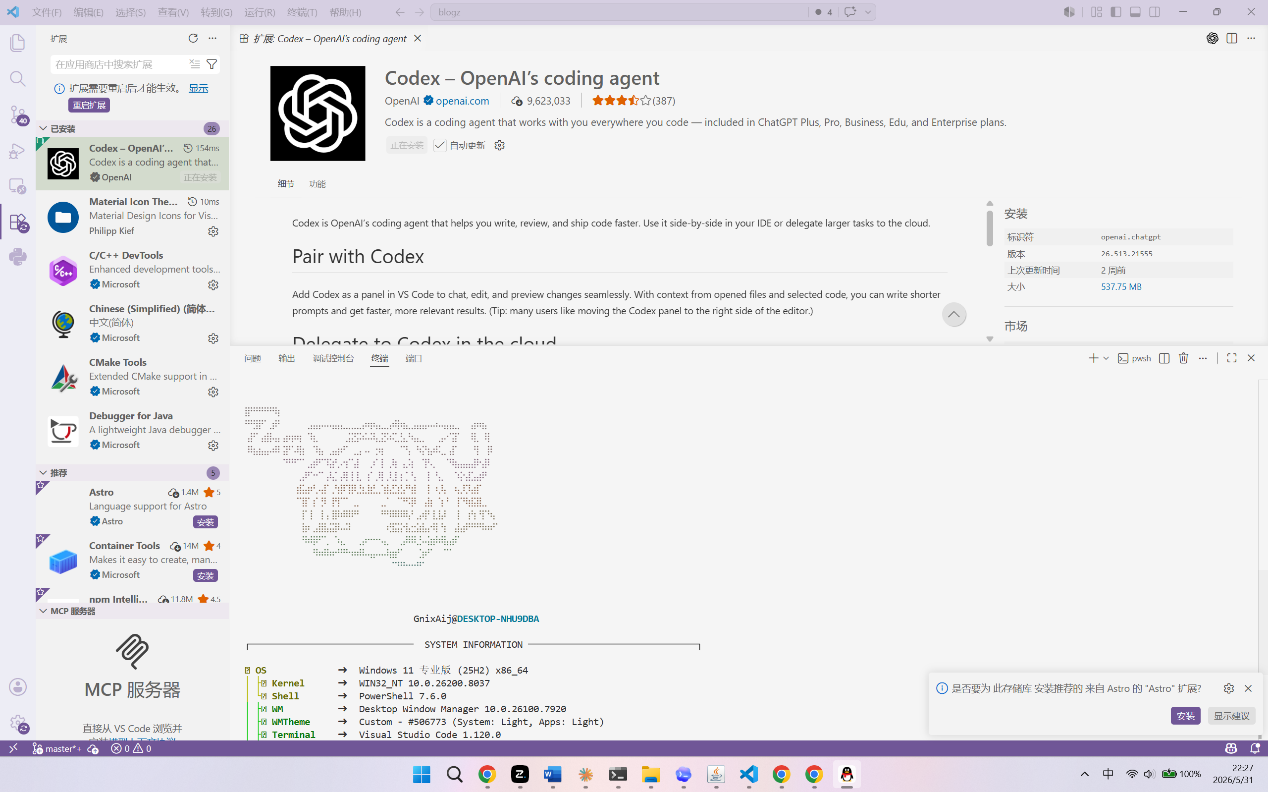Open manage gear for C/C++ DevTools
The image size is (1268, 792).
coord(213,284)
